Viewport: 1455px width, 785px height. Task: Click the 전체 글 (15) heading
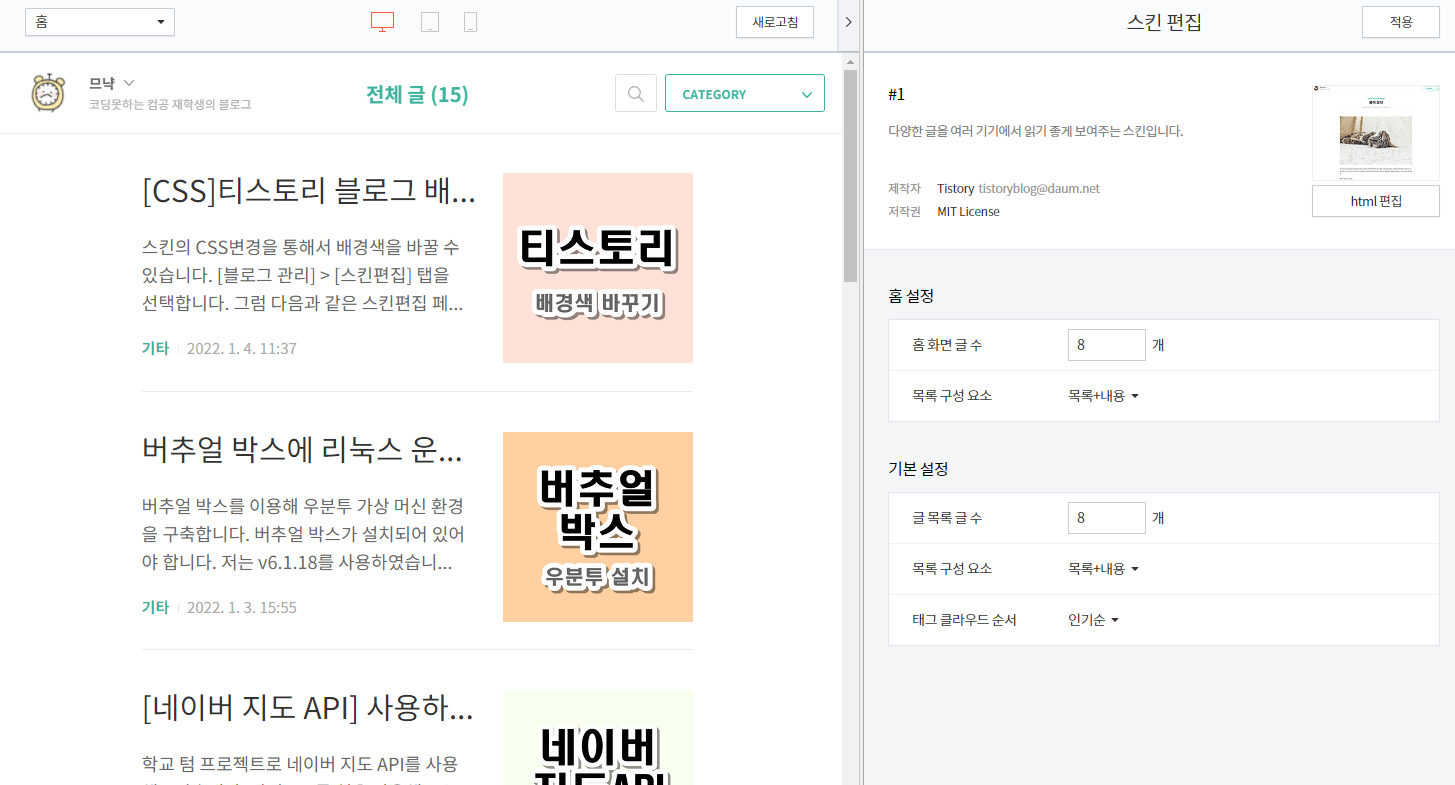[417, 95]
